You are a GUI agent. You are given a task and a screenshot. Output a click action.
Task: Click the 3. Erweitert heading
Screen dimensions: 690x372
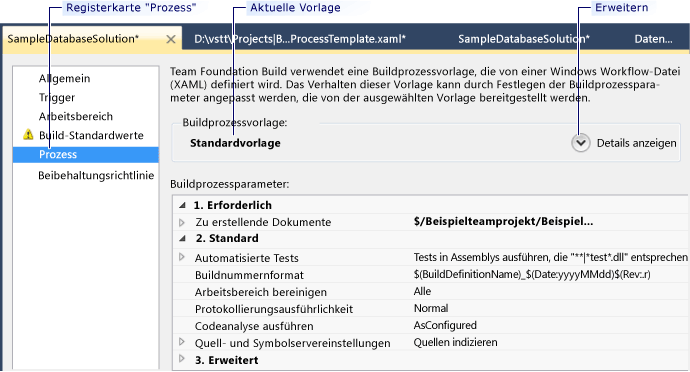click(227, 360)
